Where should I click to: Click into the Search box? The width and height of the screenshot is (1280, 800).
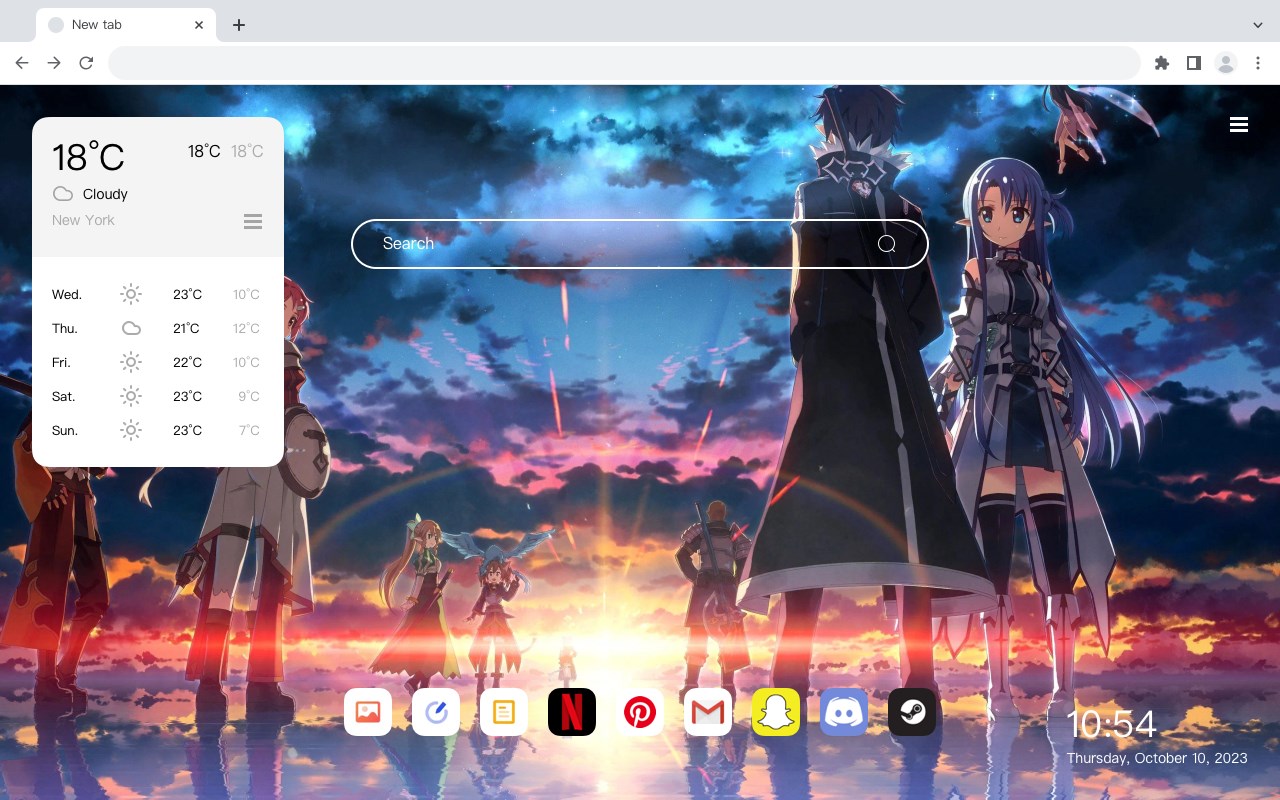(640, 244)
